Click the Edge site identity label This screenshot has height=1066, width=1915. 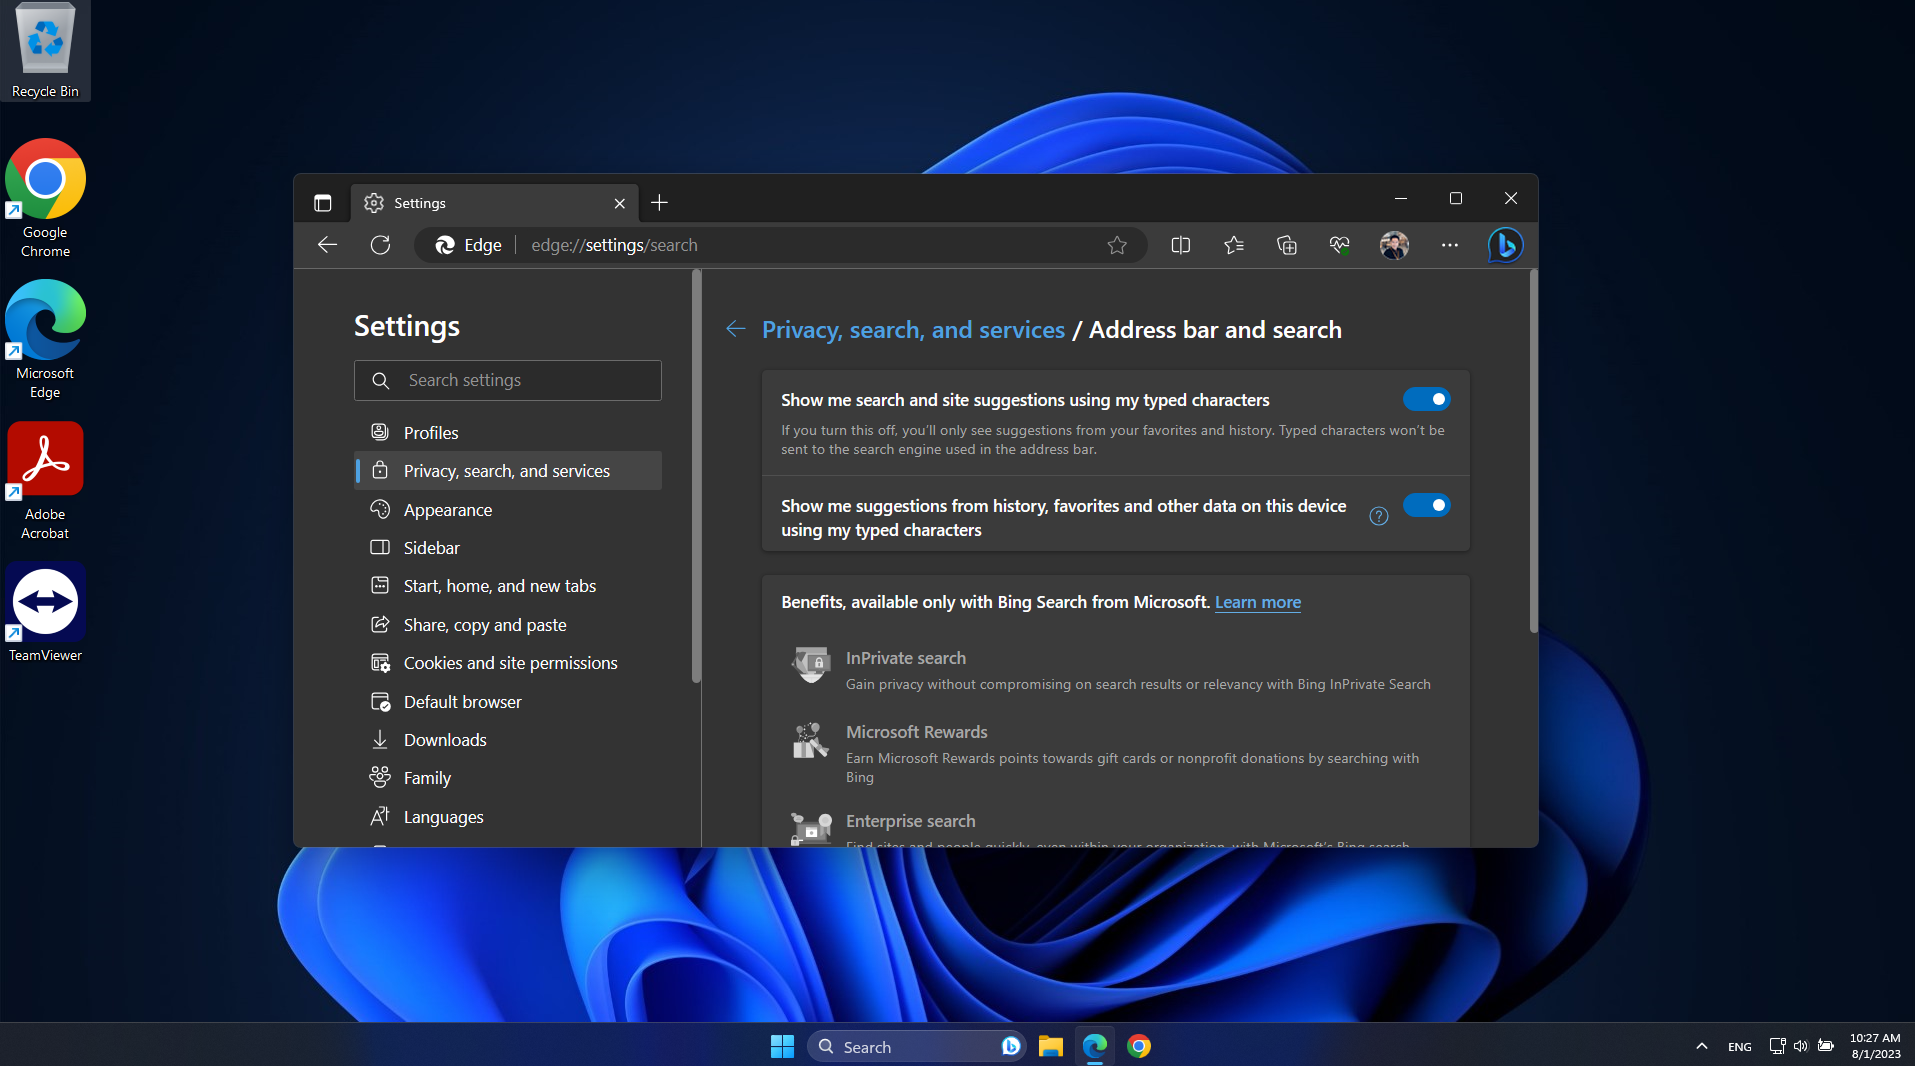469,245
